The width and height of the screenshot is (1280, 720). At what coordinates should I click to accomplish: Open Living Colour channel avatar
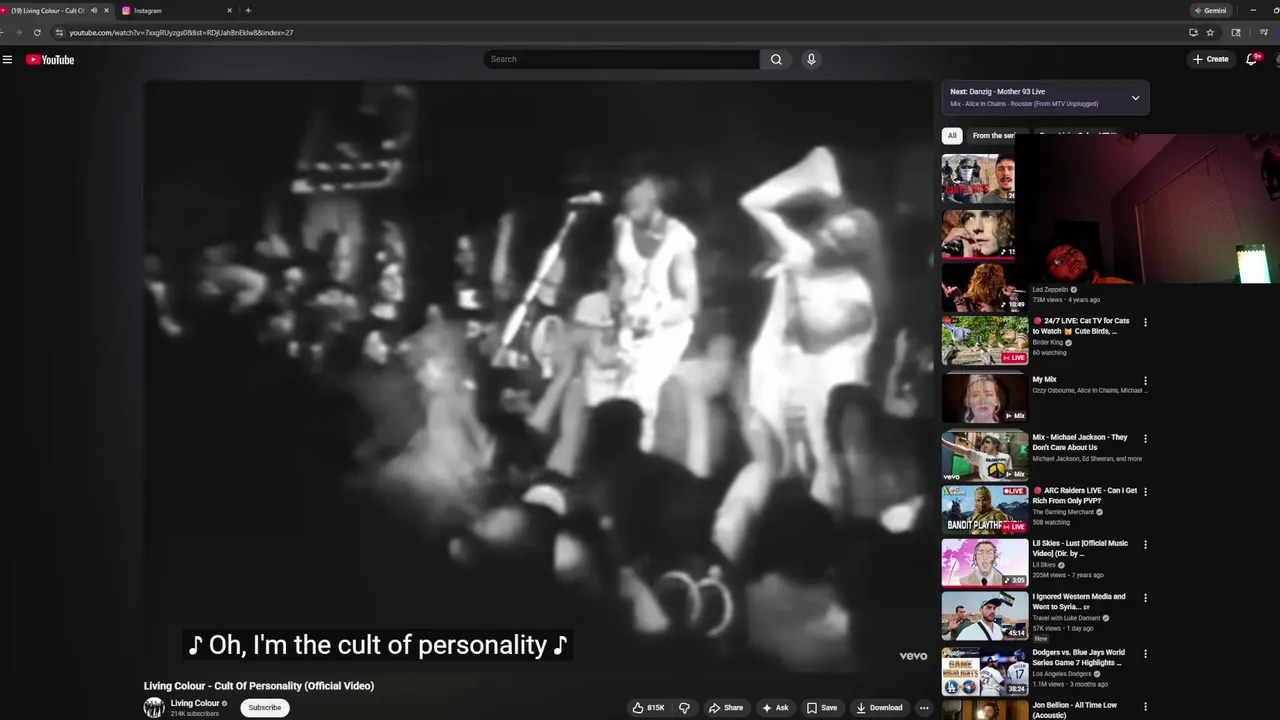click(x=154, y=708)
